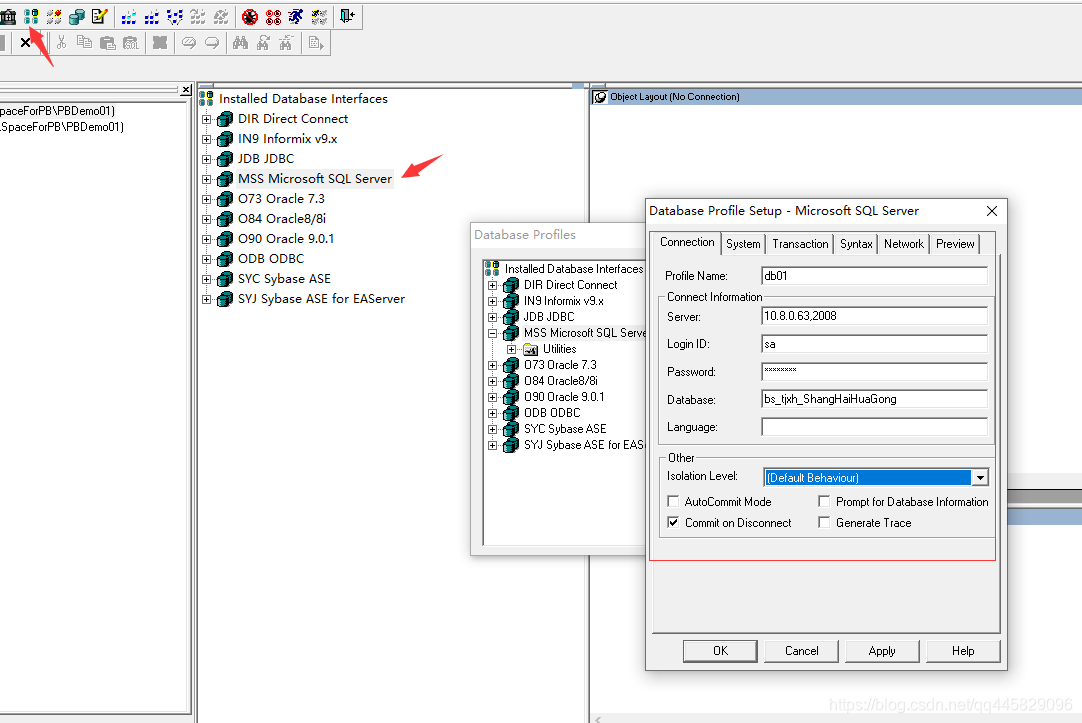Click the Exit door icon
This screenshot has width=1082, height=723.
[348, 17]
